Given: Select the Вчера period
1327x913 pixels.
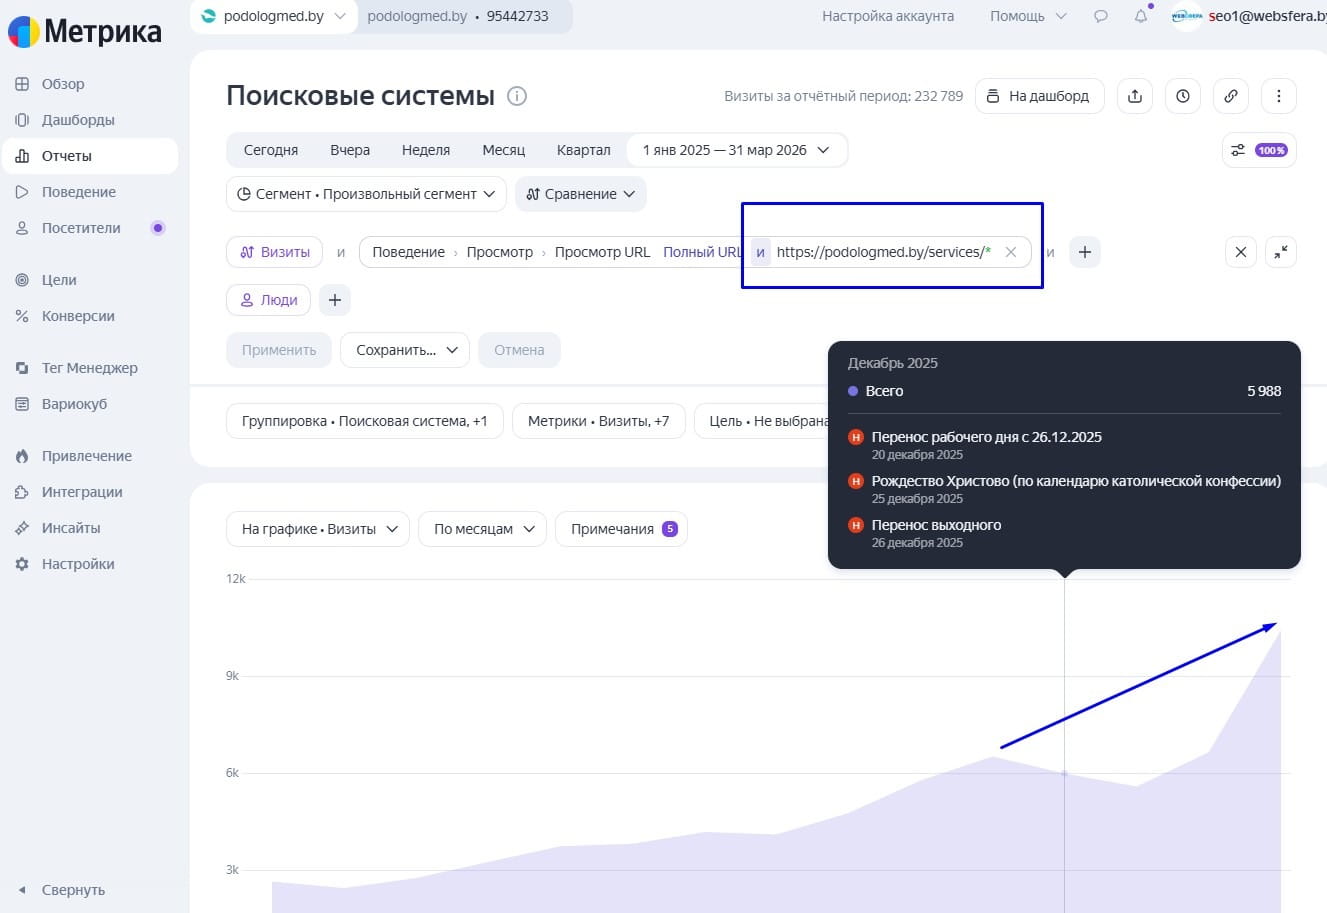Looking at the screenshot, I should (x=350, y=150).
